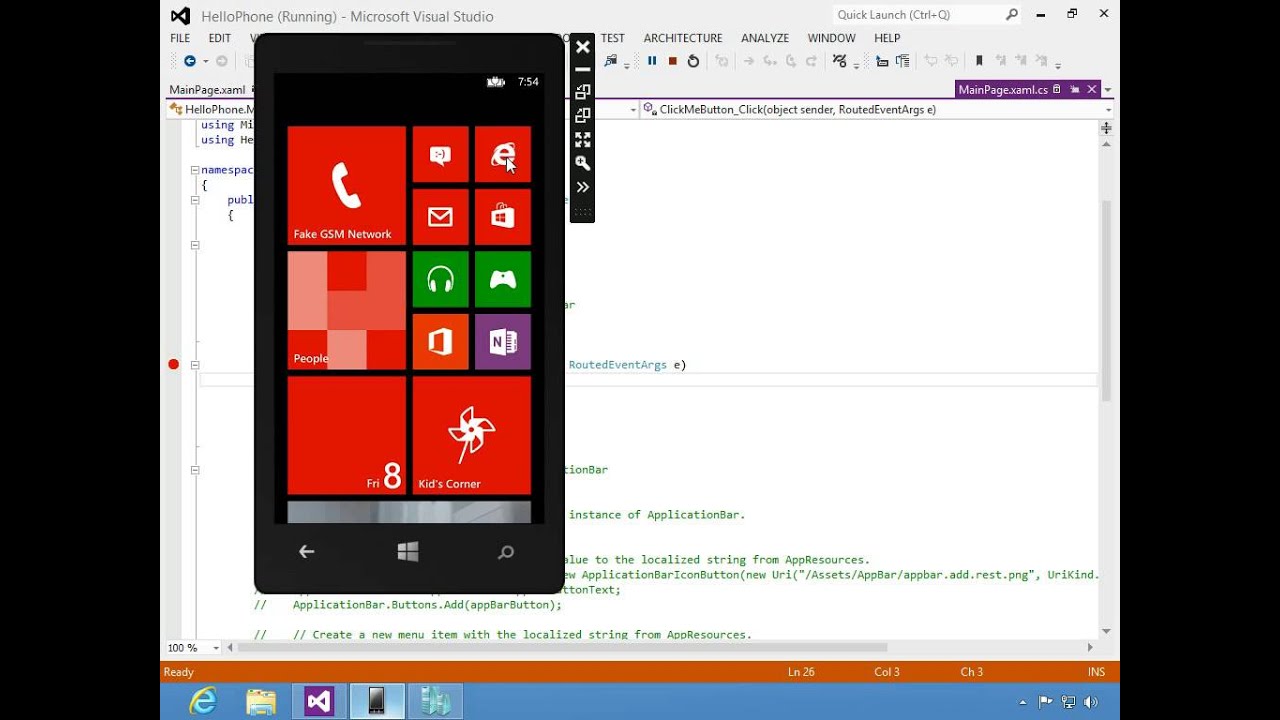Switch to the phone emulator taskbar button
The width and height of the screenshot is (1280, 720).
point(377,702)
